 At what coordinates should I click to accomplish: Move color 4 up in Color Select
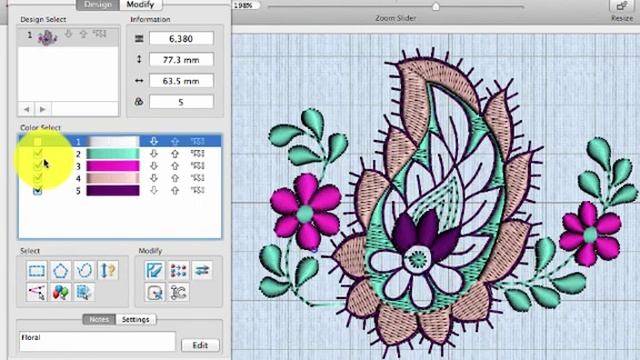point(175,178)
